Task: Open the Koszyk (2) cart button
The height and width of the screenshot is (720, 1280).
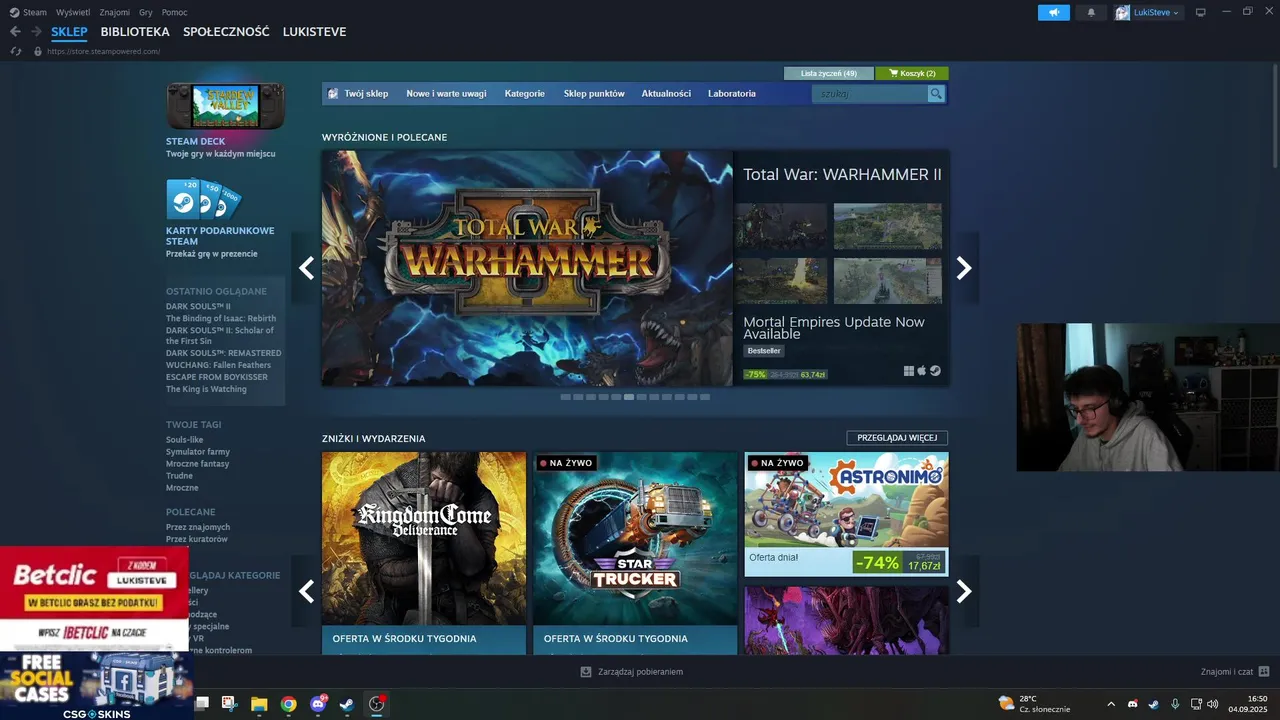Action: [912, 73]
